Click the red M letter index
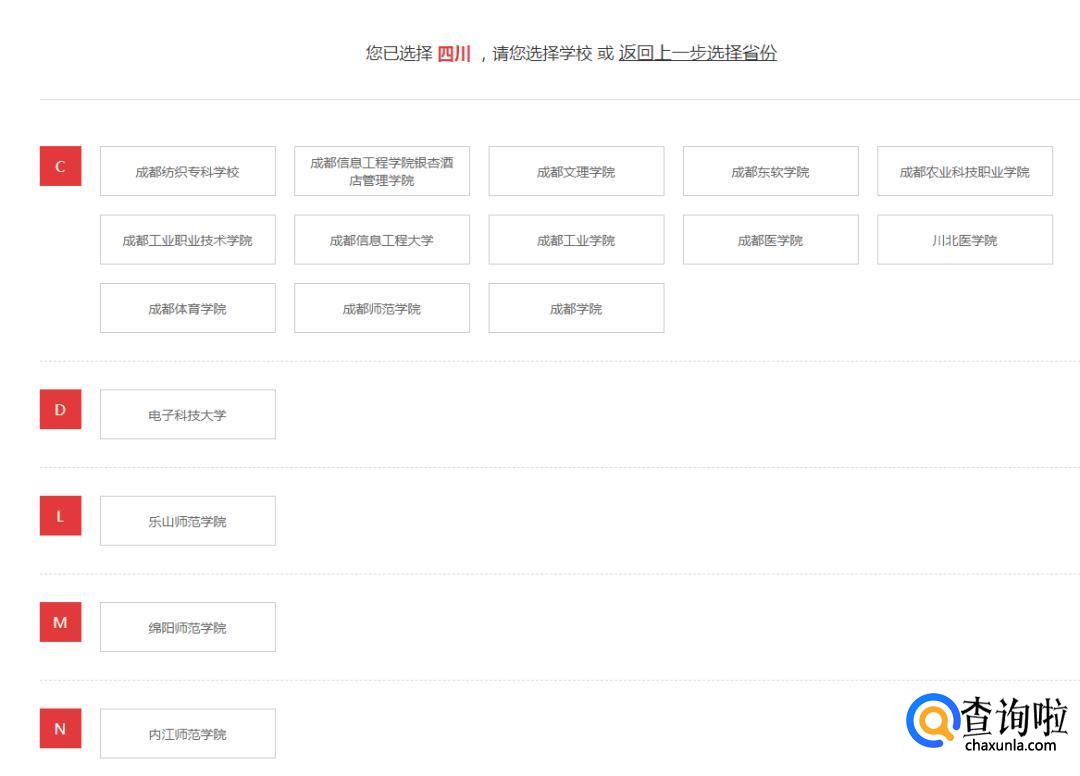Viewport: 1080px width, 776px height. (61, 622)
